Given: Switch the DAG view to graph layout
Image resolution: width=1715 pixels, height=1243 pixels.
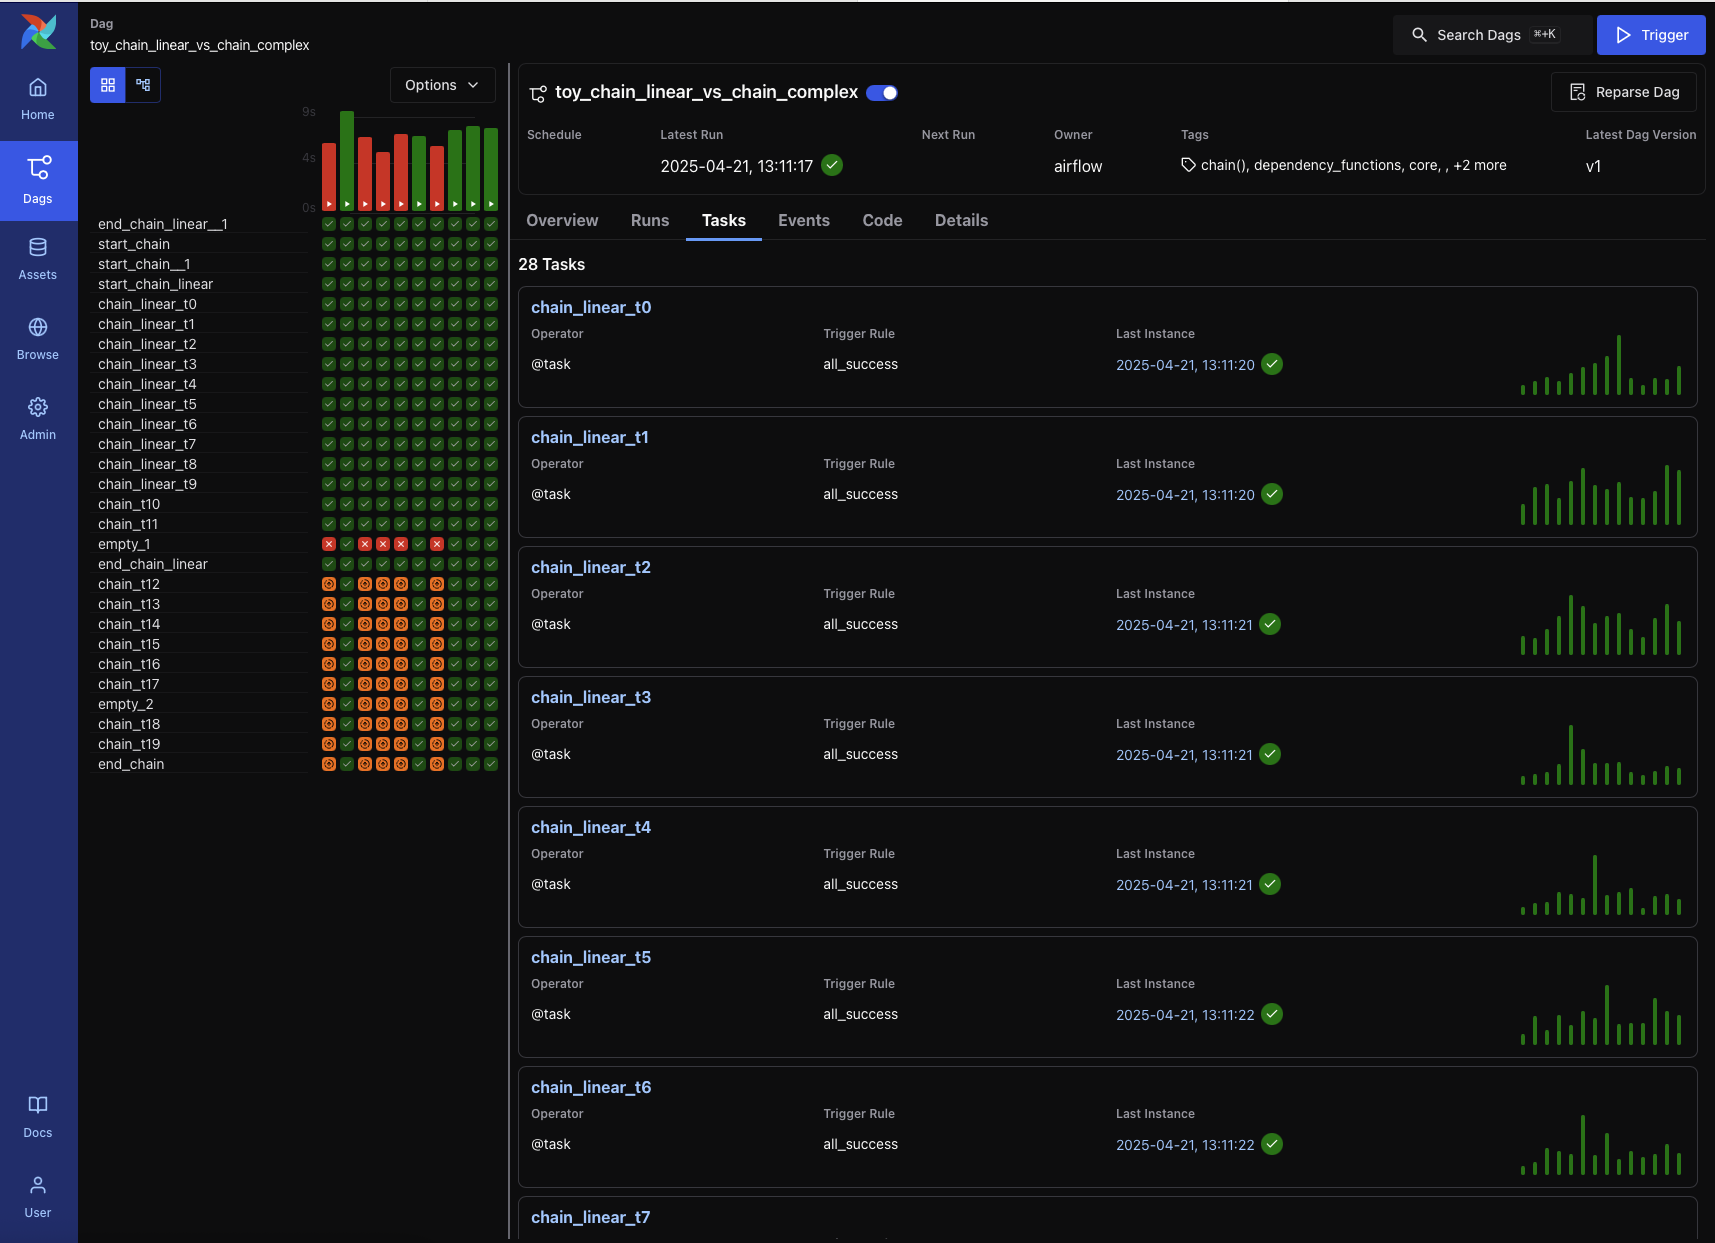Looking at the screenshot, I should [143, 85].
